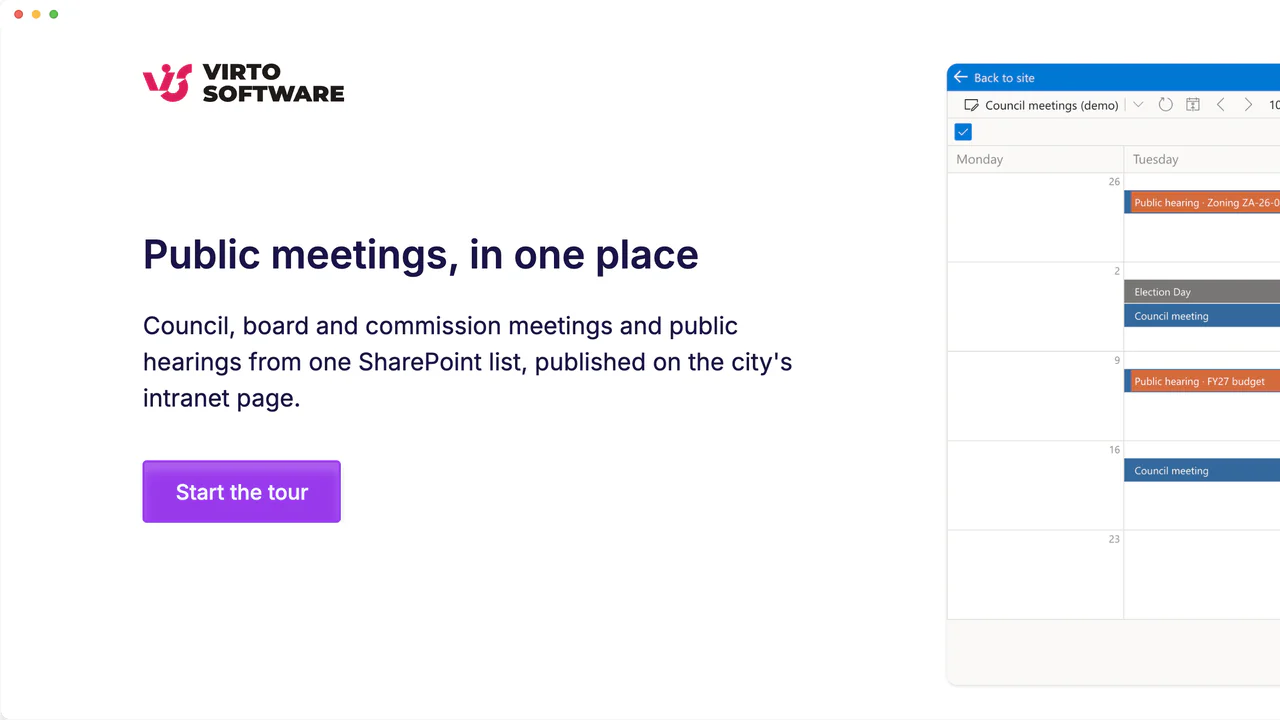
Task: Click the green macOS fullscreen dot
Action: [54, 14]
